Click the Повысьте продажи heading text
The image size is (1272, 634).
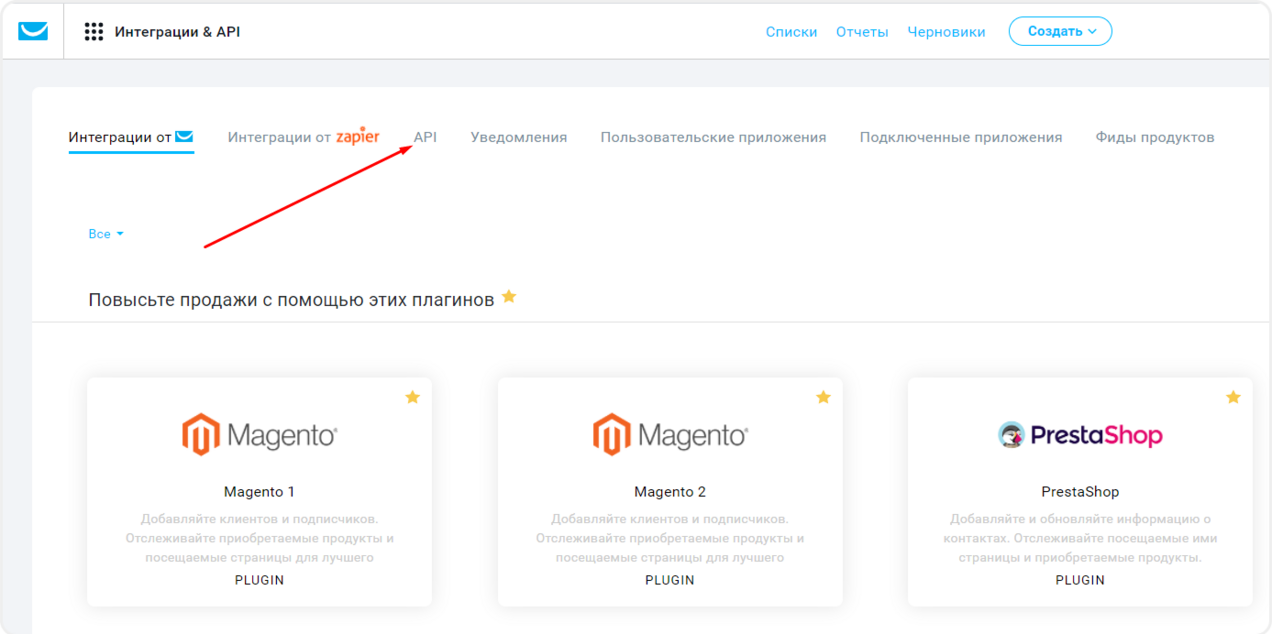click(x=291, y=300)
